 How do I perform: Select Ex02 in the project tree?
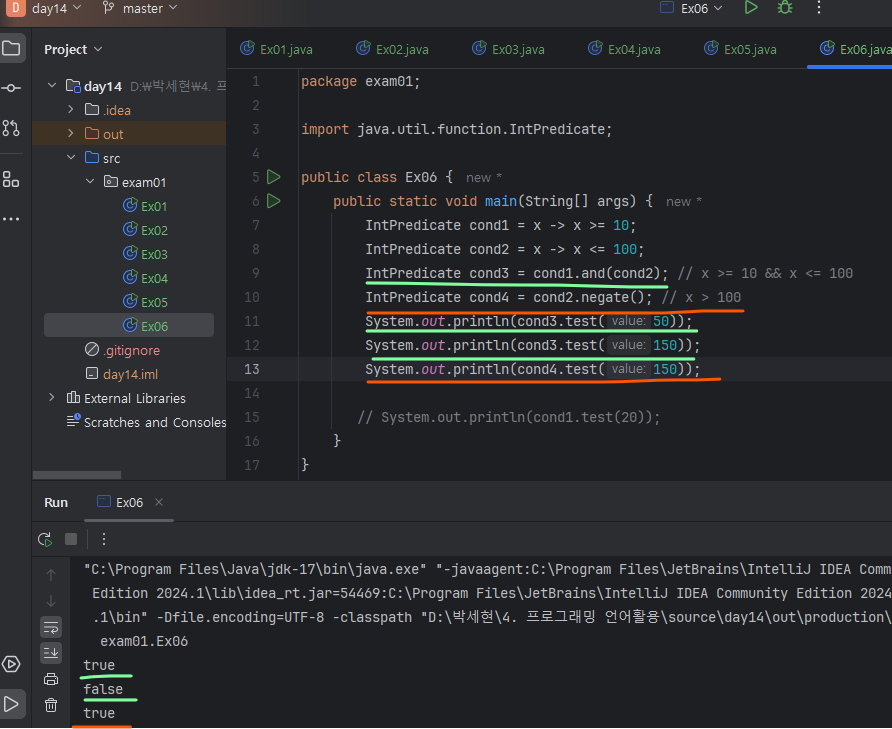146,230
